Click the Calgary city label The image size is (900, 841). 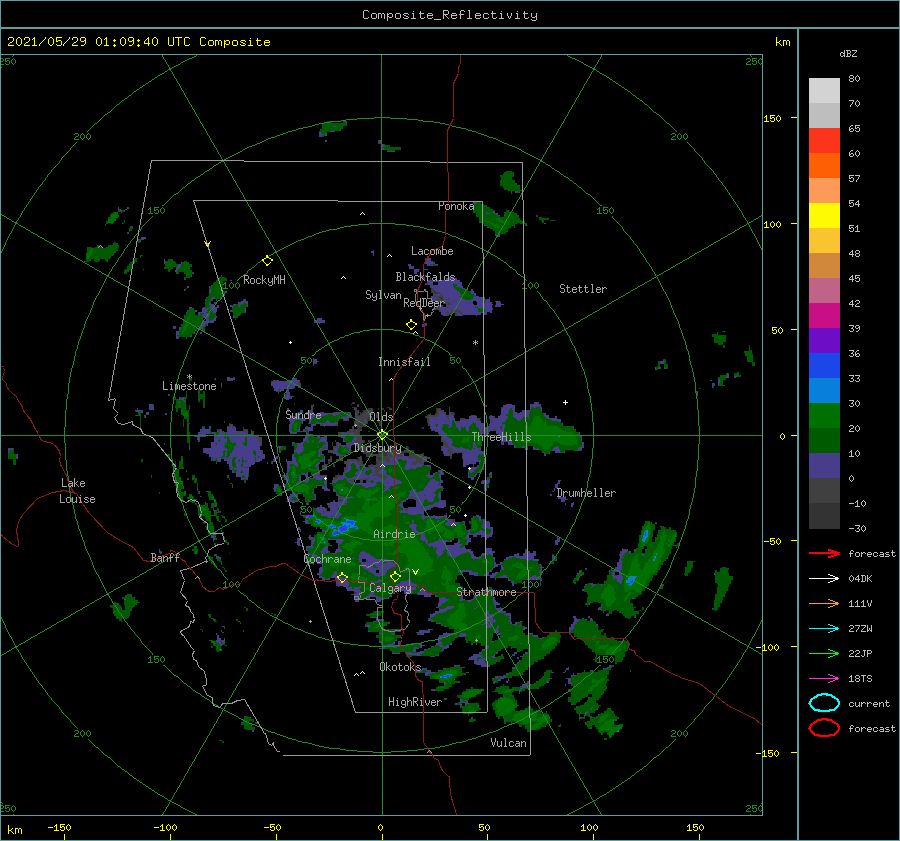click(390, 588)
